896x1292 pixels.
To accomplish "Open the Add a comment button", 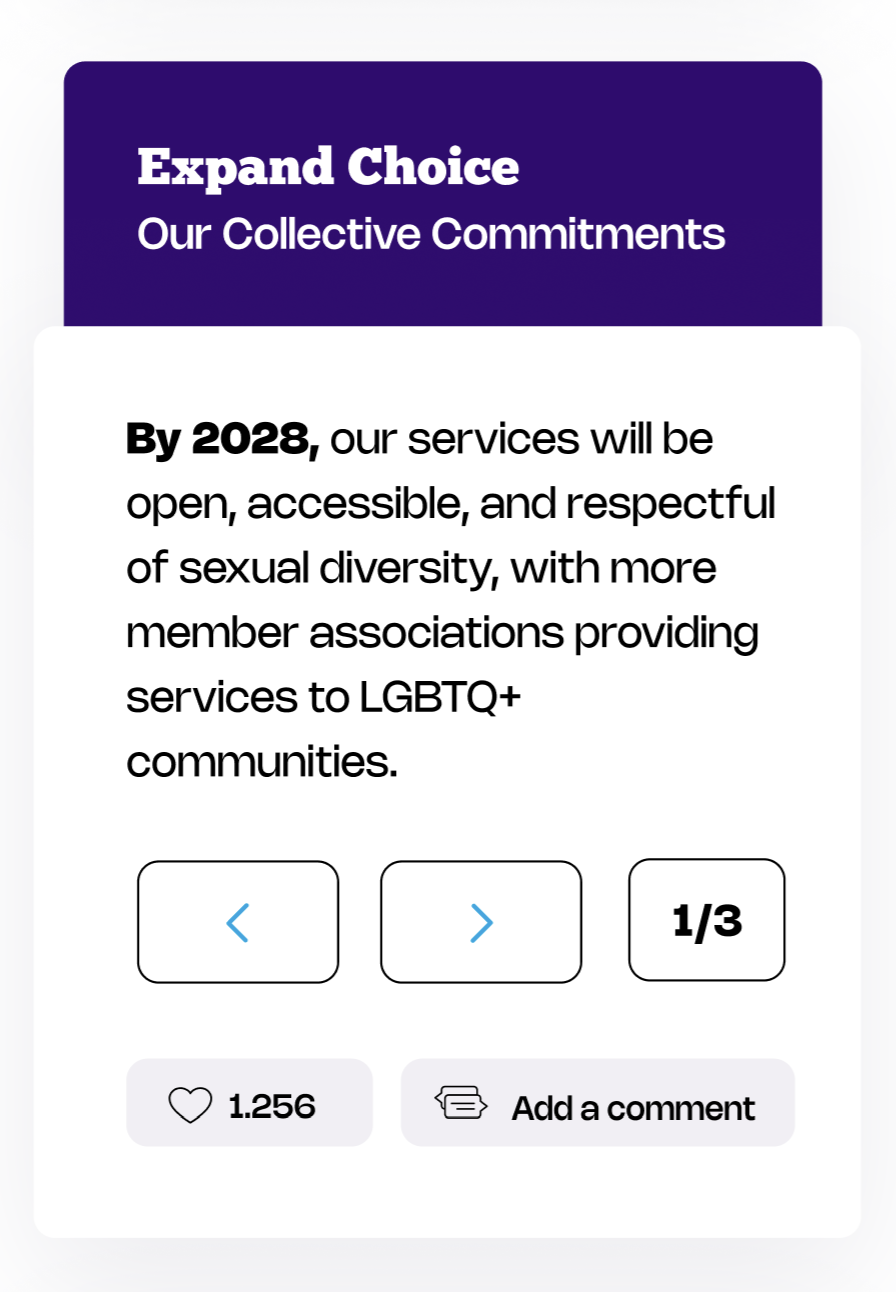I will pyautogui.click(x=598, y=1103).
